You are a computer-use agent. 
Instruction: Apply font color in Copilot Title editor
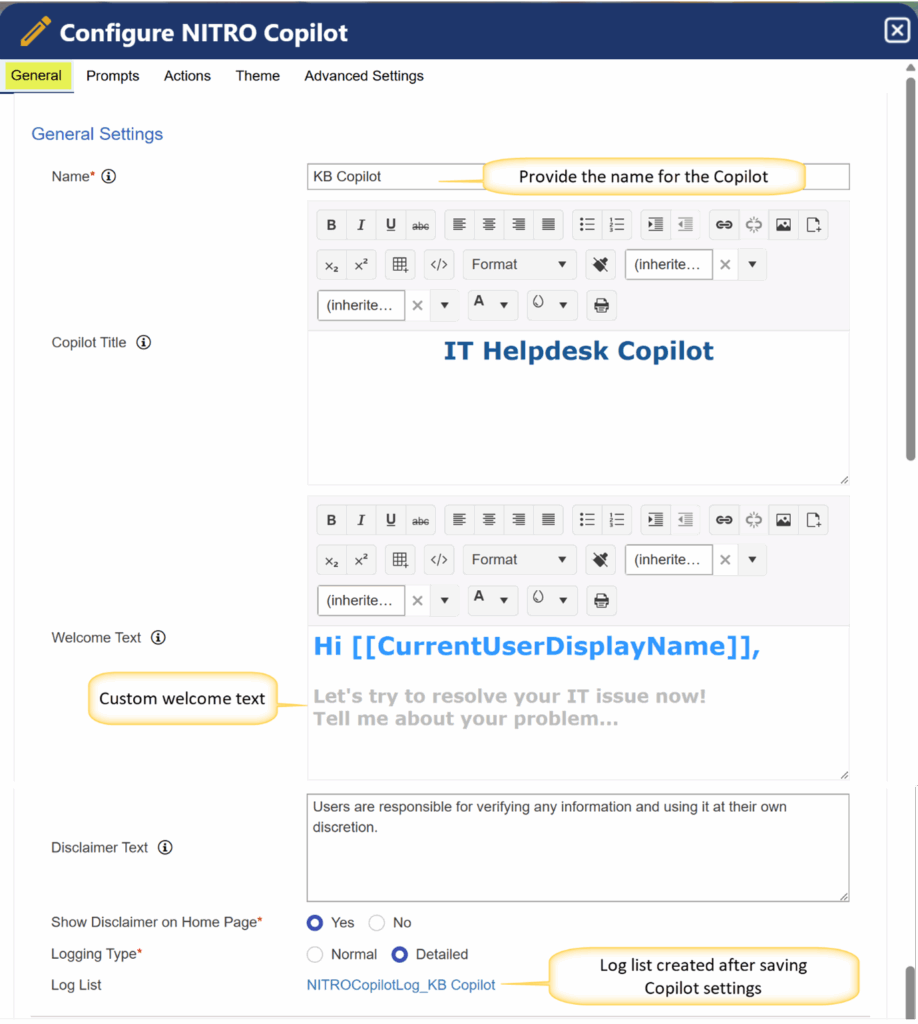(x=480, y=305)
